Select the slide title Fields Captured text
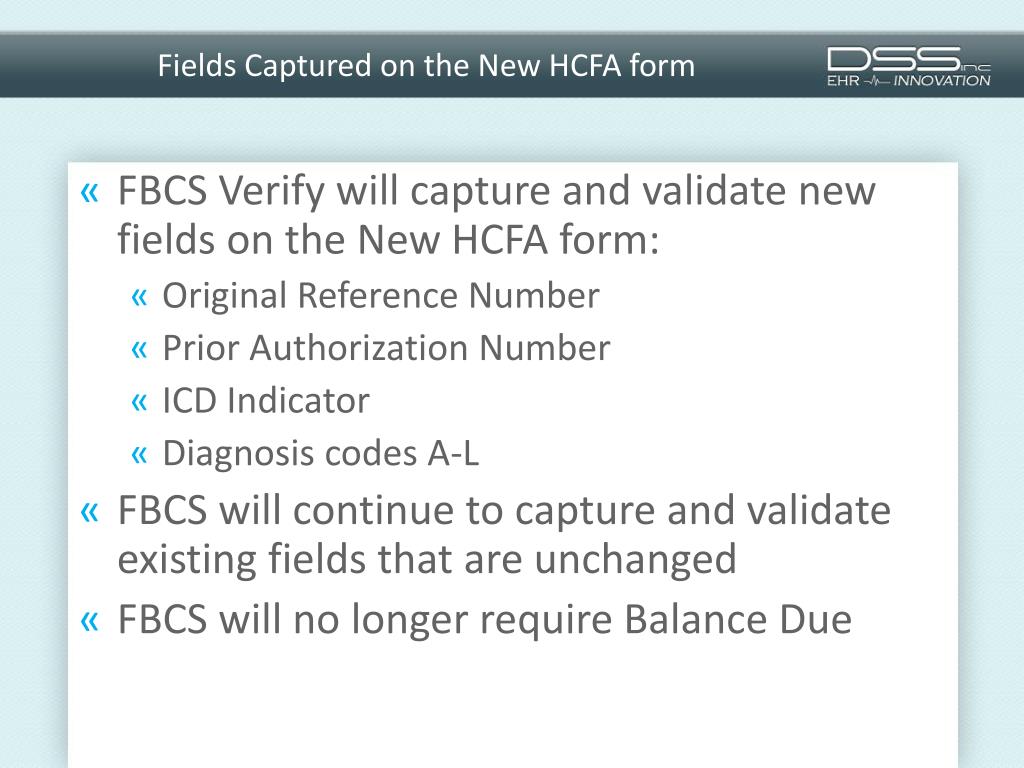1024x768 pixels. point(426,65)
